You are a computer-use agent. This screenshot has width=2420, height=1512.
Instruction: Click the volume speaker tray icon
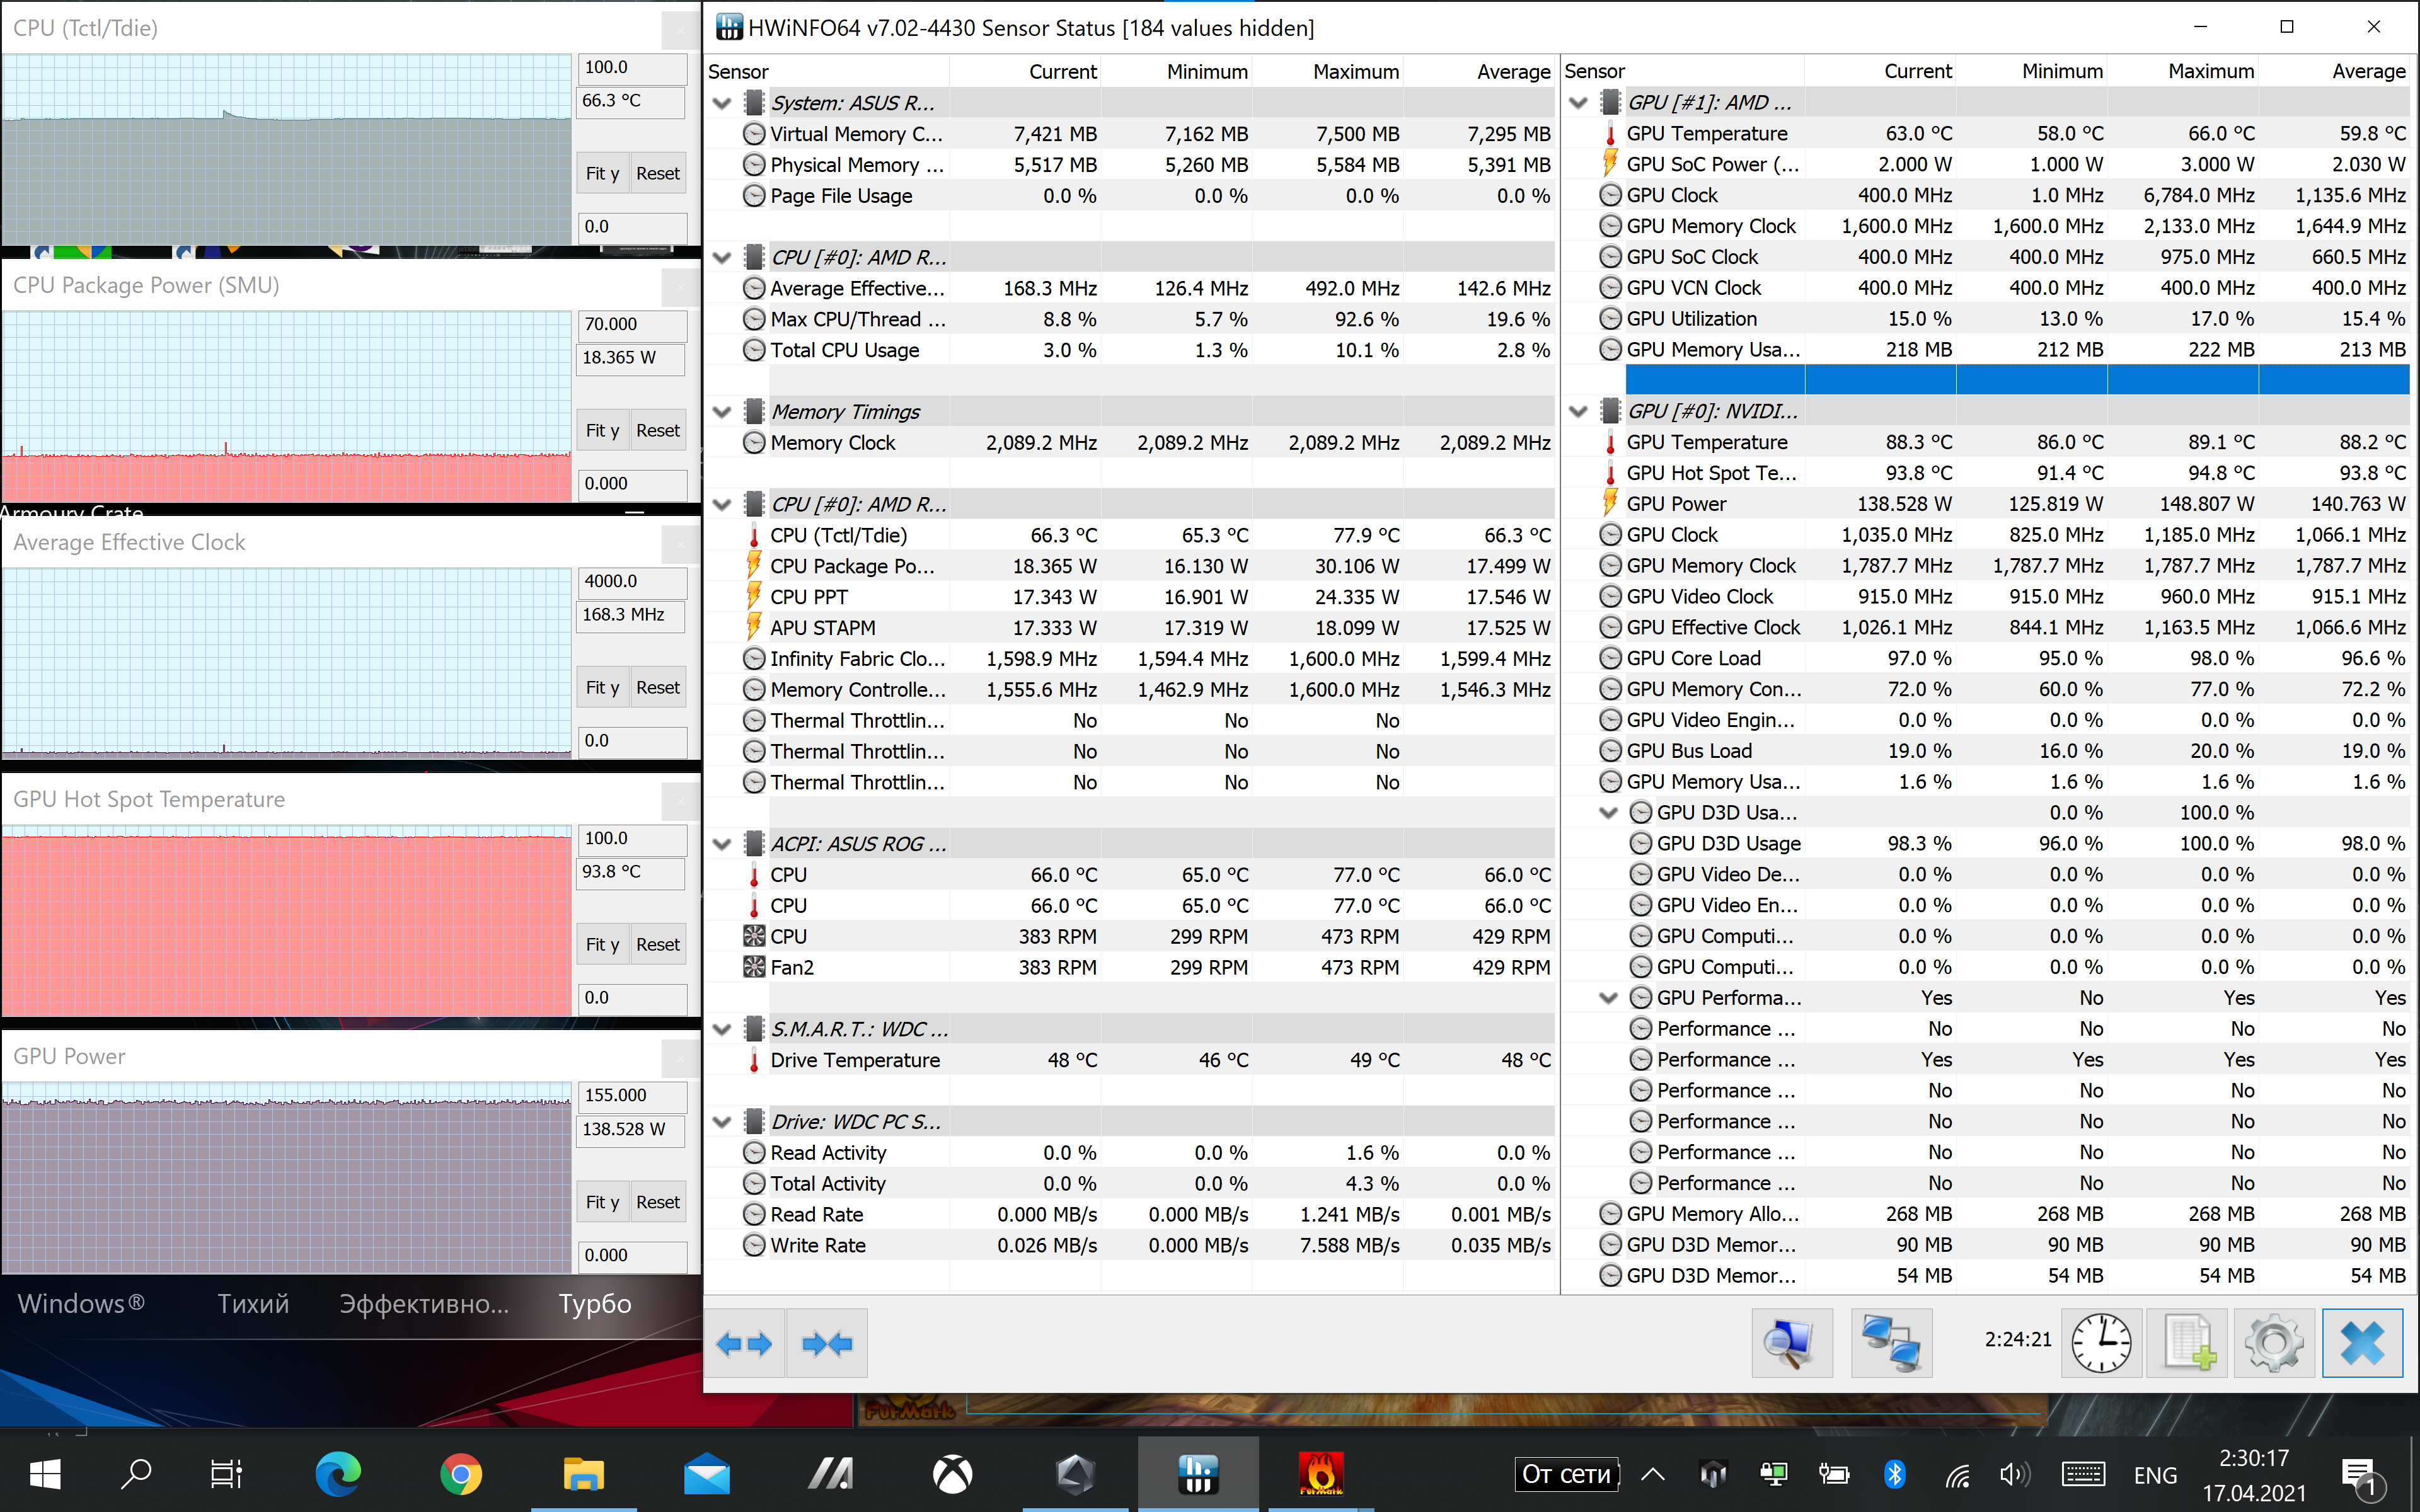[2014, 1474]
